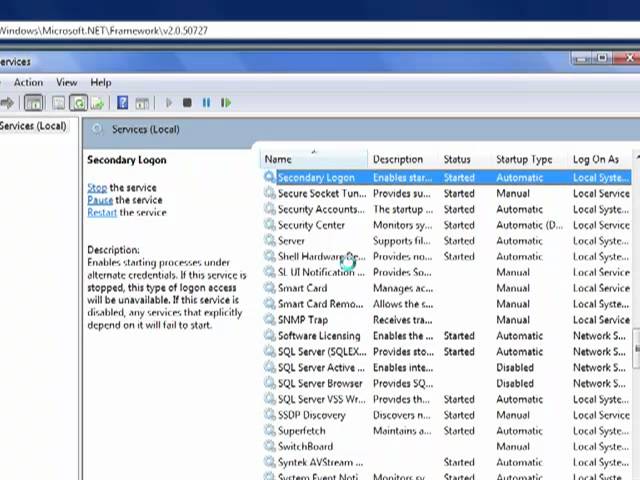This screenshot has height=480, width=640.
Task: Select the SNMP Trap service
Action: [447, 320]
